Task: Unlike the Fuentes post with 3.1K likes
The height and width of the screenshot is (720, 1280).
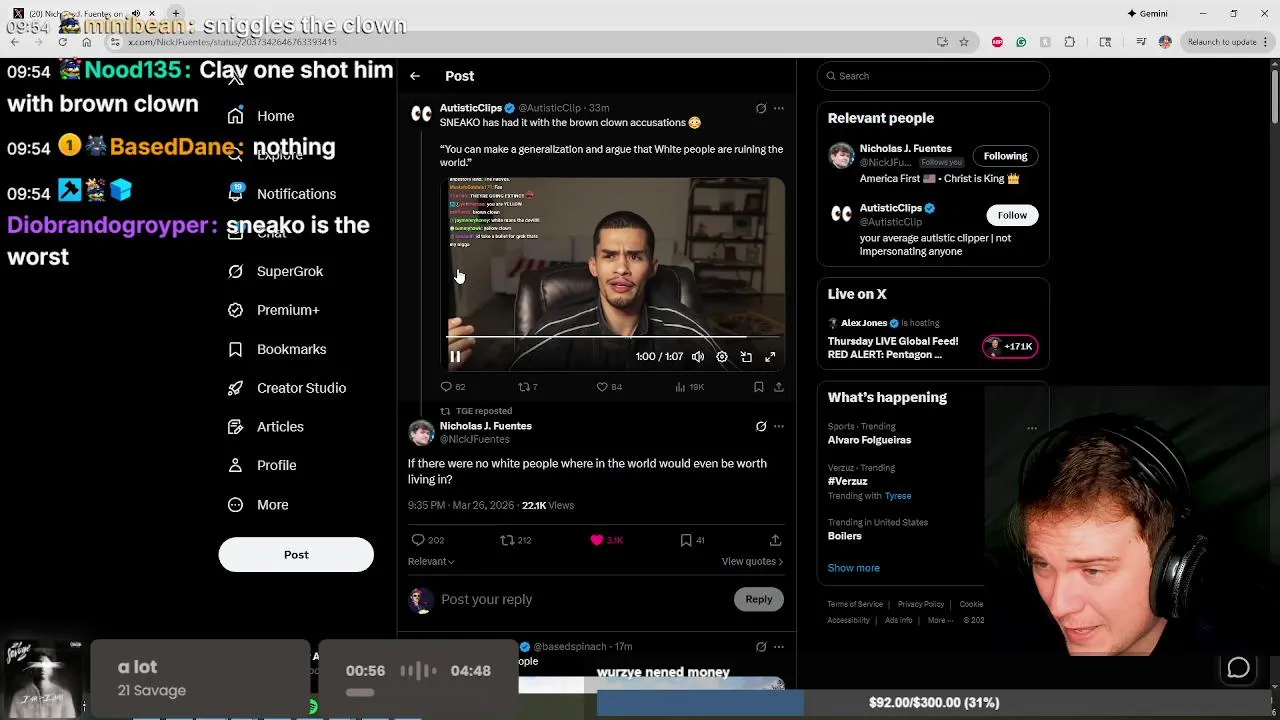Action: [606, 540]
